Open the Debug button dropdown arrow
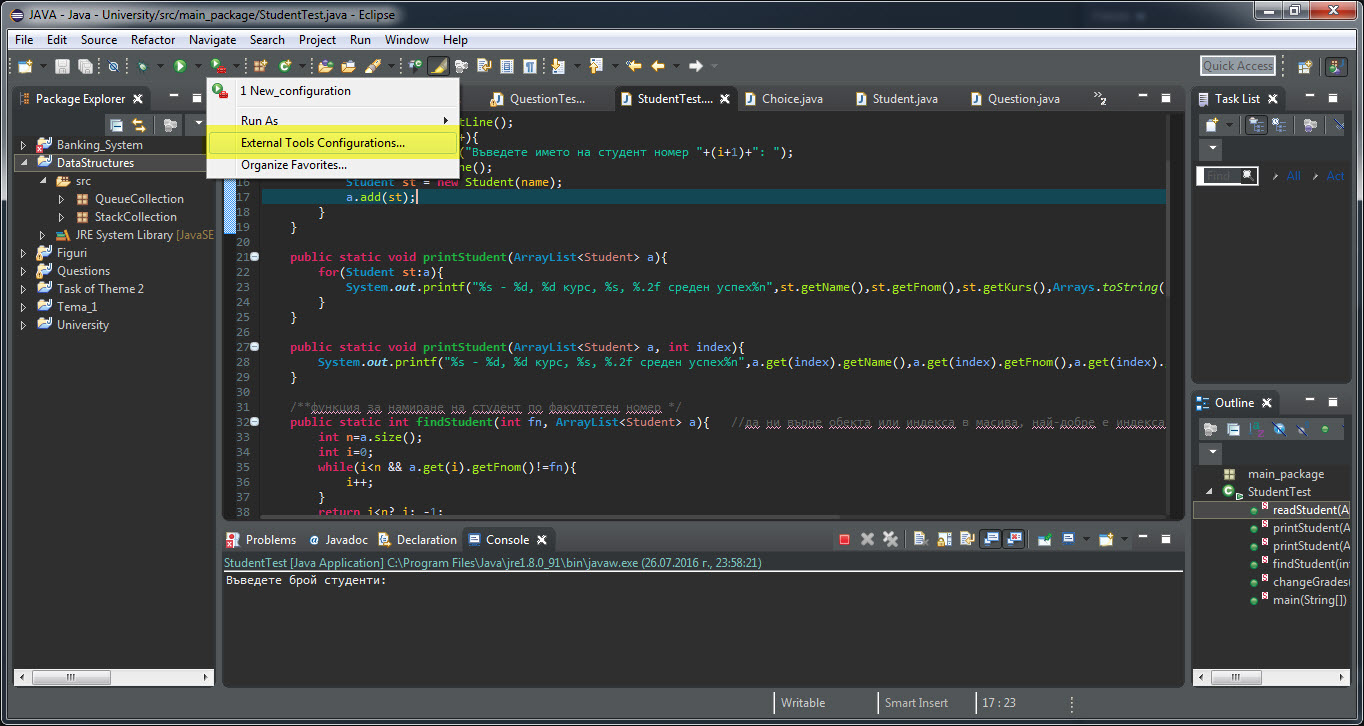1364x726 pixels. [159, 66]
